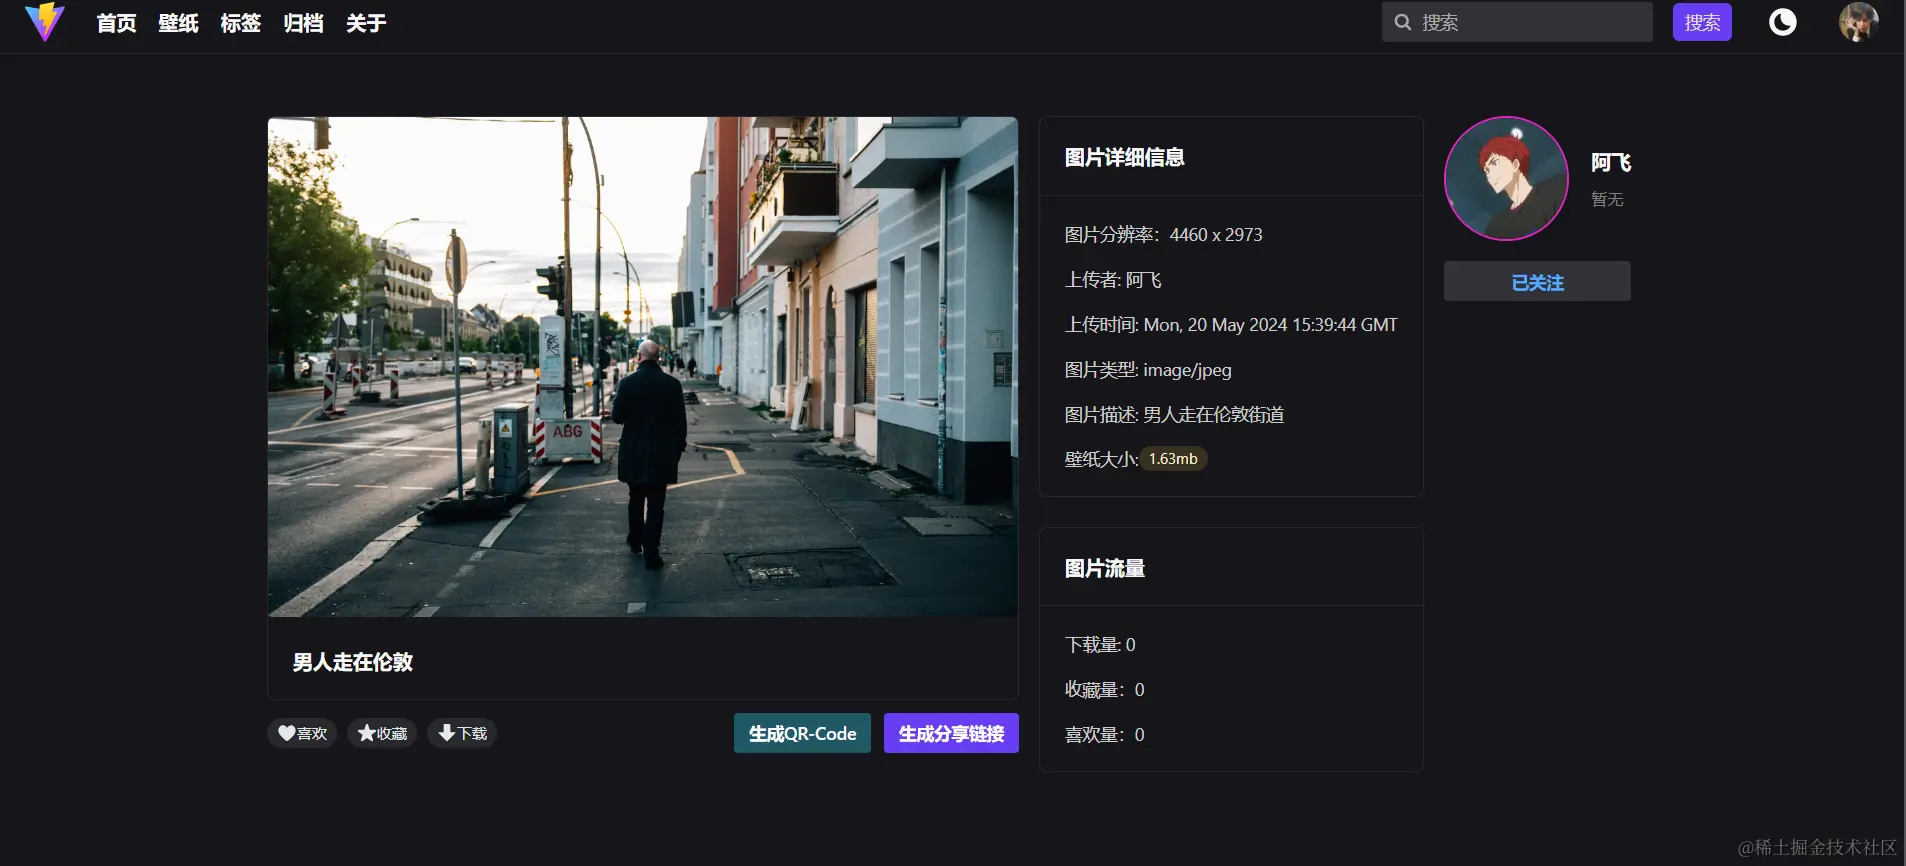The height and width of the screenshot is (866, 1906).
Task: Click the search magnifier icon
Action: point(1403,22)
